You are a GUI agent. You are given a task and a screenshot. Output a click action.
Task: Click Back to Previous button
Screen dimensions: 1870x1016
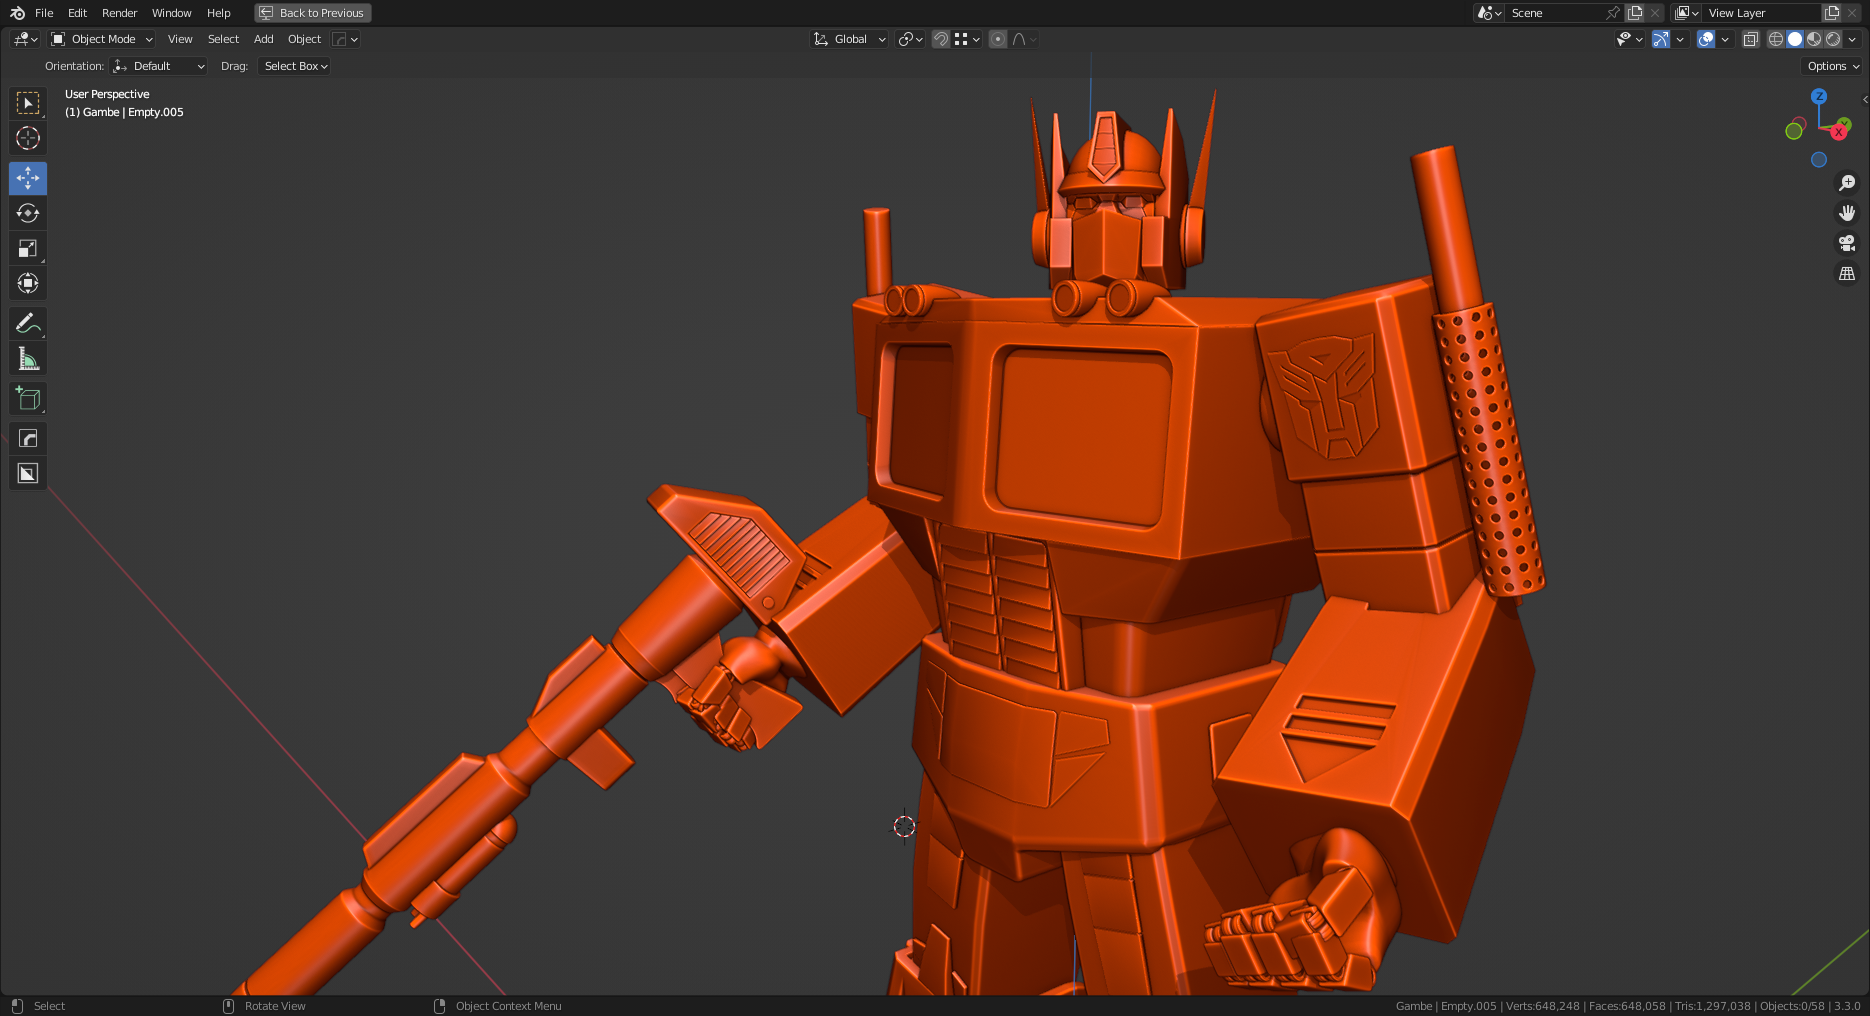pyautogui.click(x=313, y=13)
